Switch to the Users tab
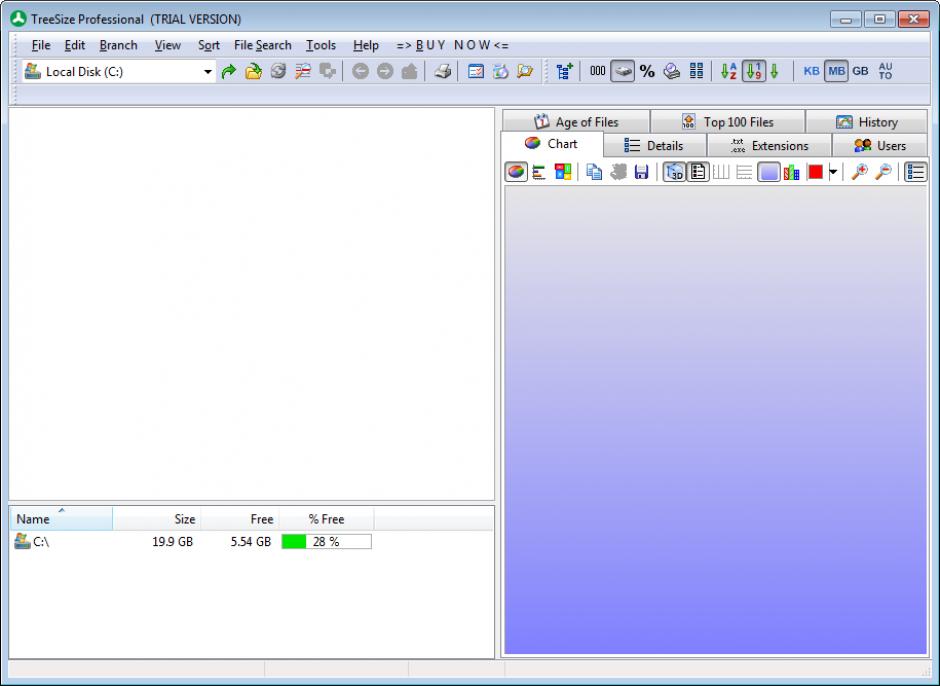 coord(880,146)
